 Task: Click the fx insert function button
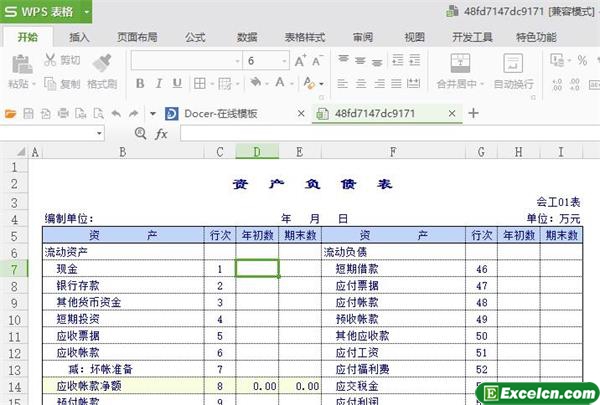161,134
